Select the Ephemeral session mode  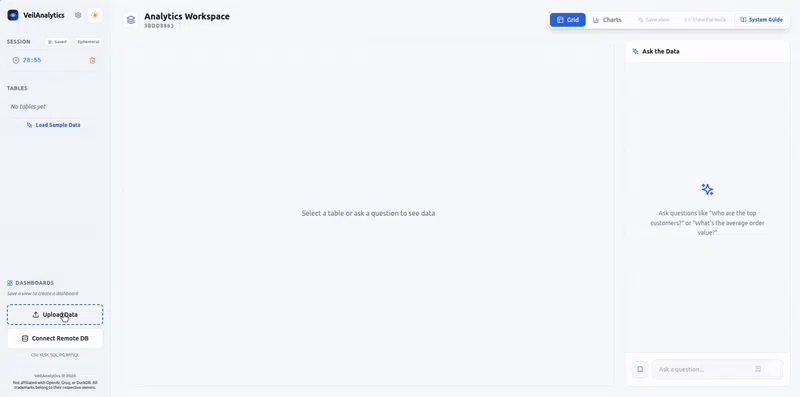click(88, 42)
